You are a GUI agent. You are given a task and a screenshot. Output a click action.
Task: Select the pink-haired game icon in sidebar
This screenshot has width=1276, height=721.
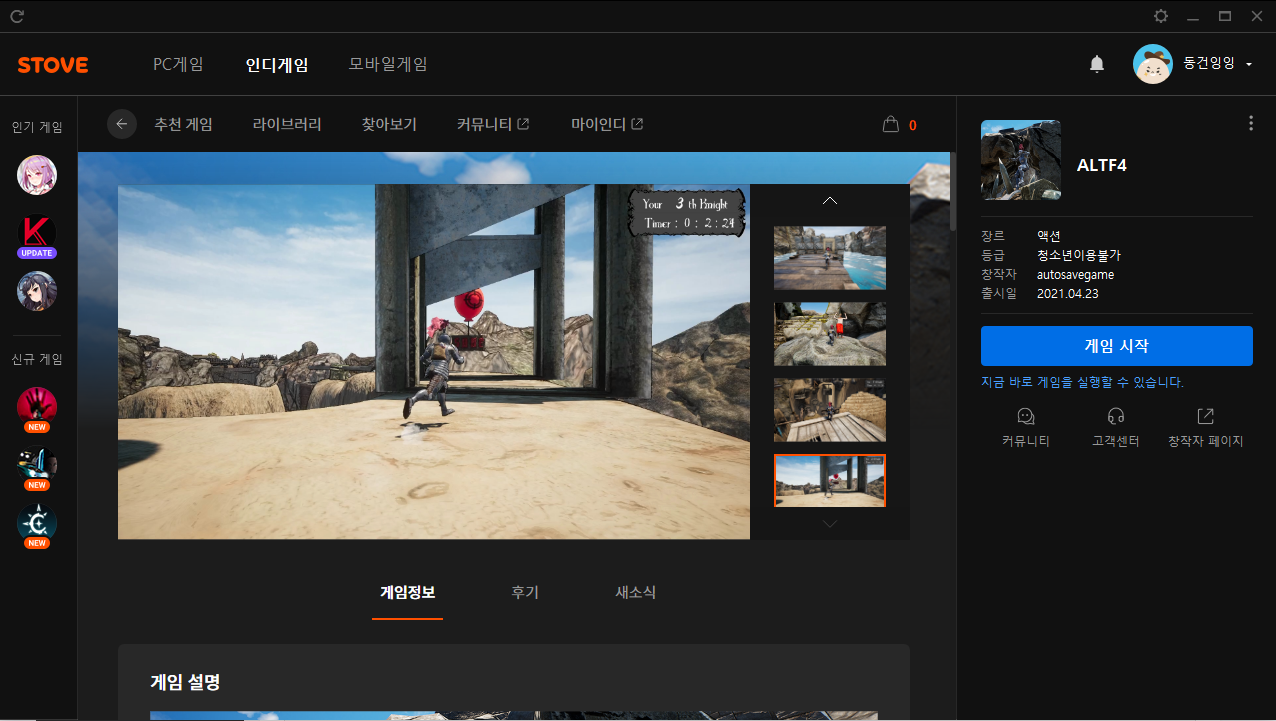tap(37, 175)
